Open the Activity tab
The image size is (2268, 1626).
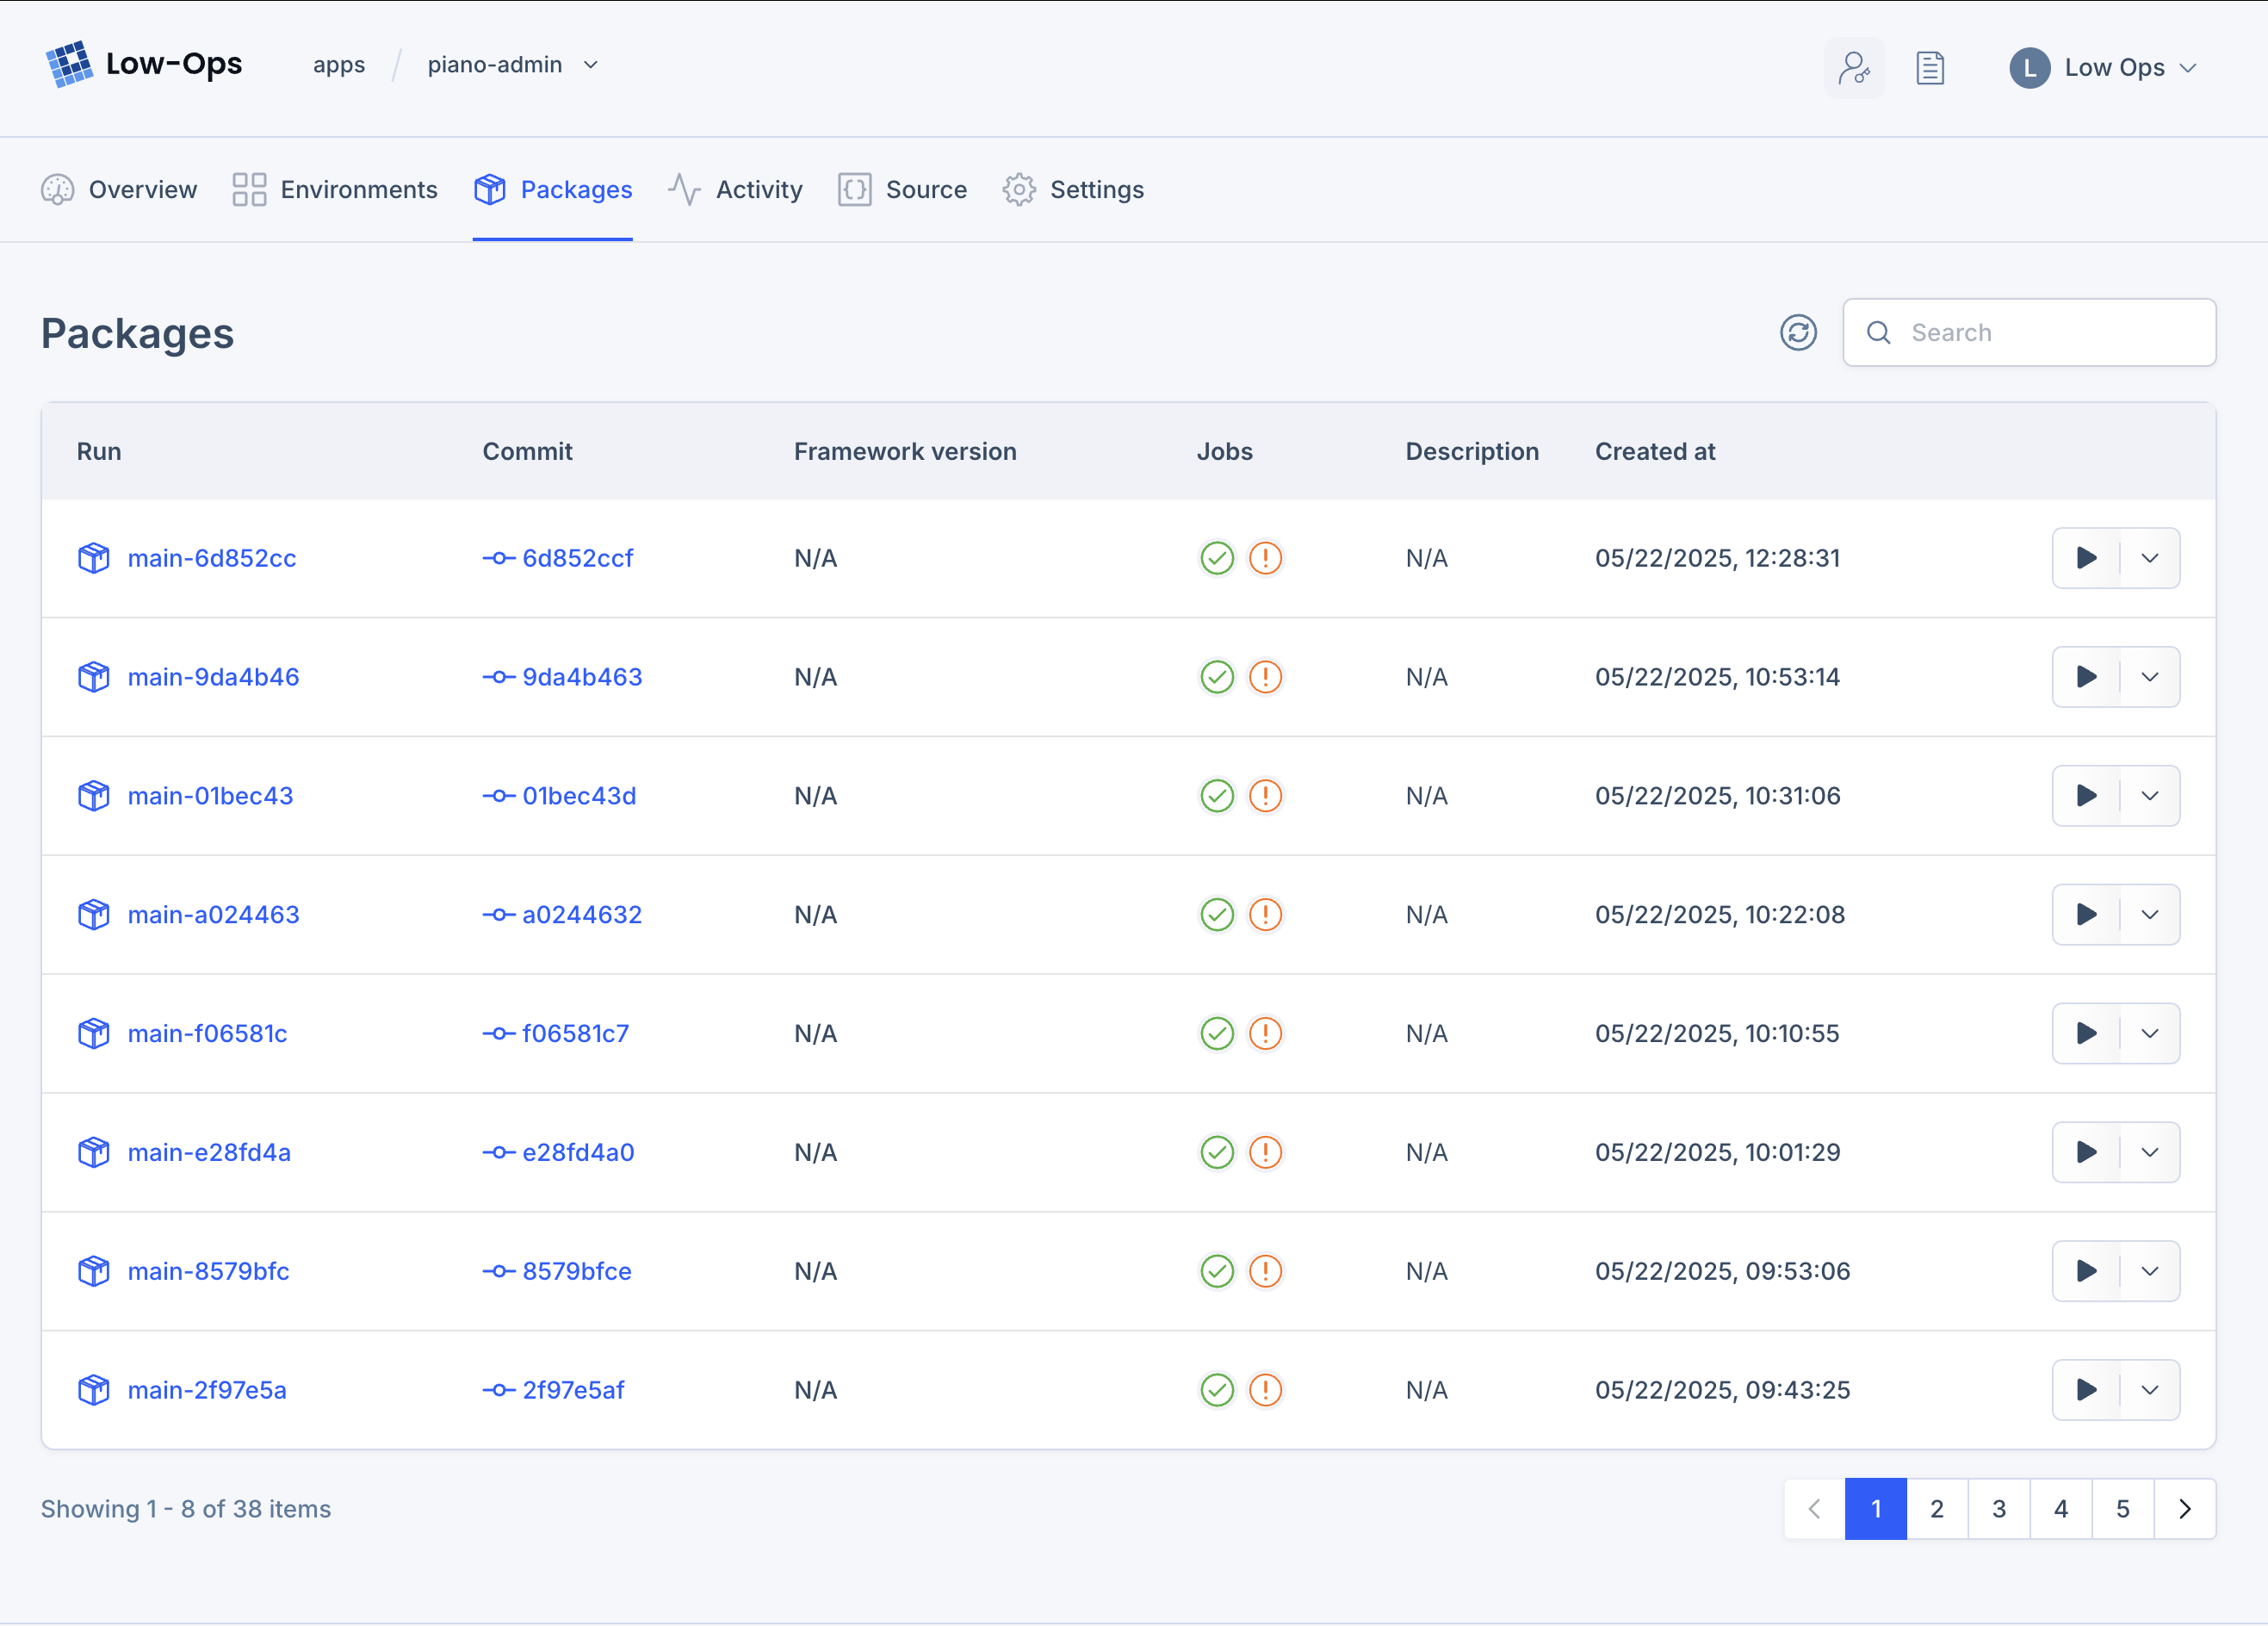(x=759, y=189)
